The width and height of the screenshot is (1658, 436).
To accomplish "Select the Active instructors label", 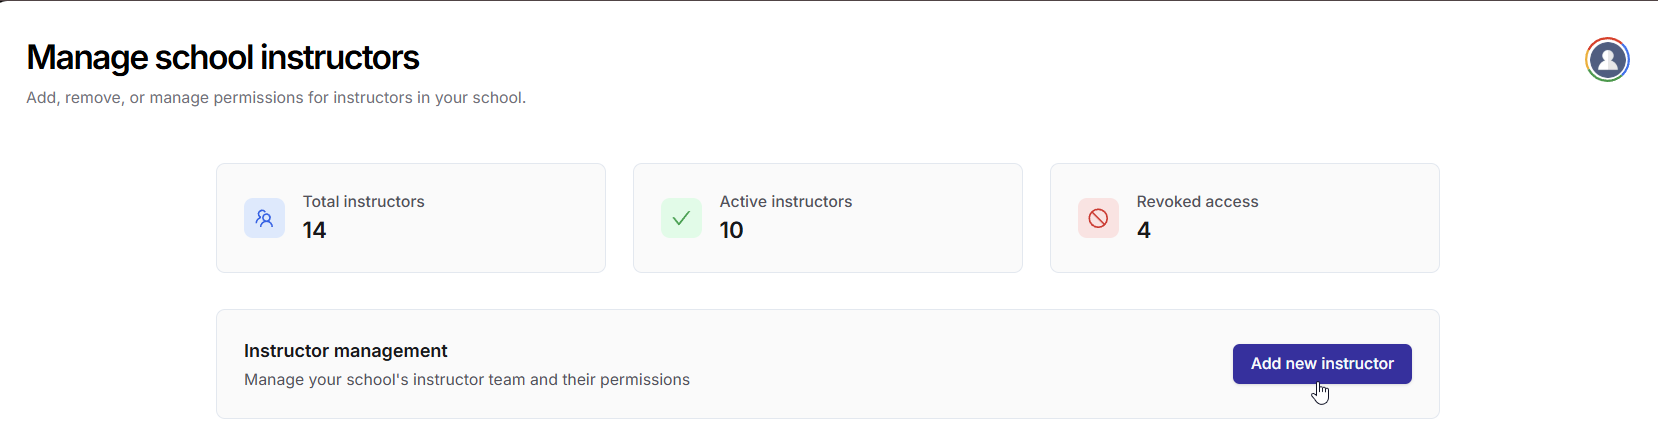I will click(x=785, y=202).
